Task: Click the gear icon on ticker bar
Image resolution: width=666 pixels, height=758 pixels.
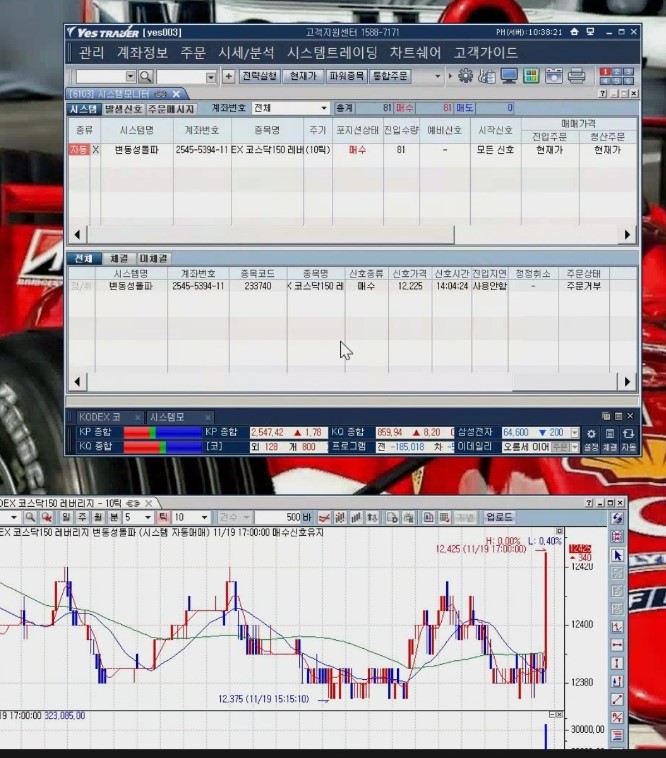Action: 591,433
